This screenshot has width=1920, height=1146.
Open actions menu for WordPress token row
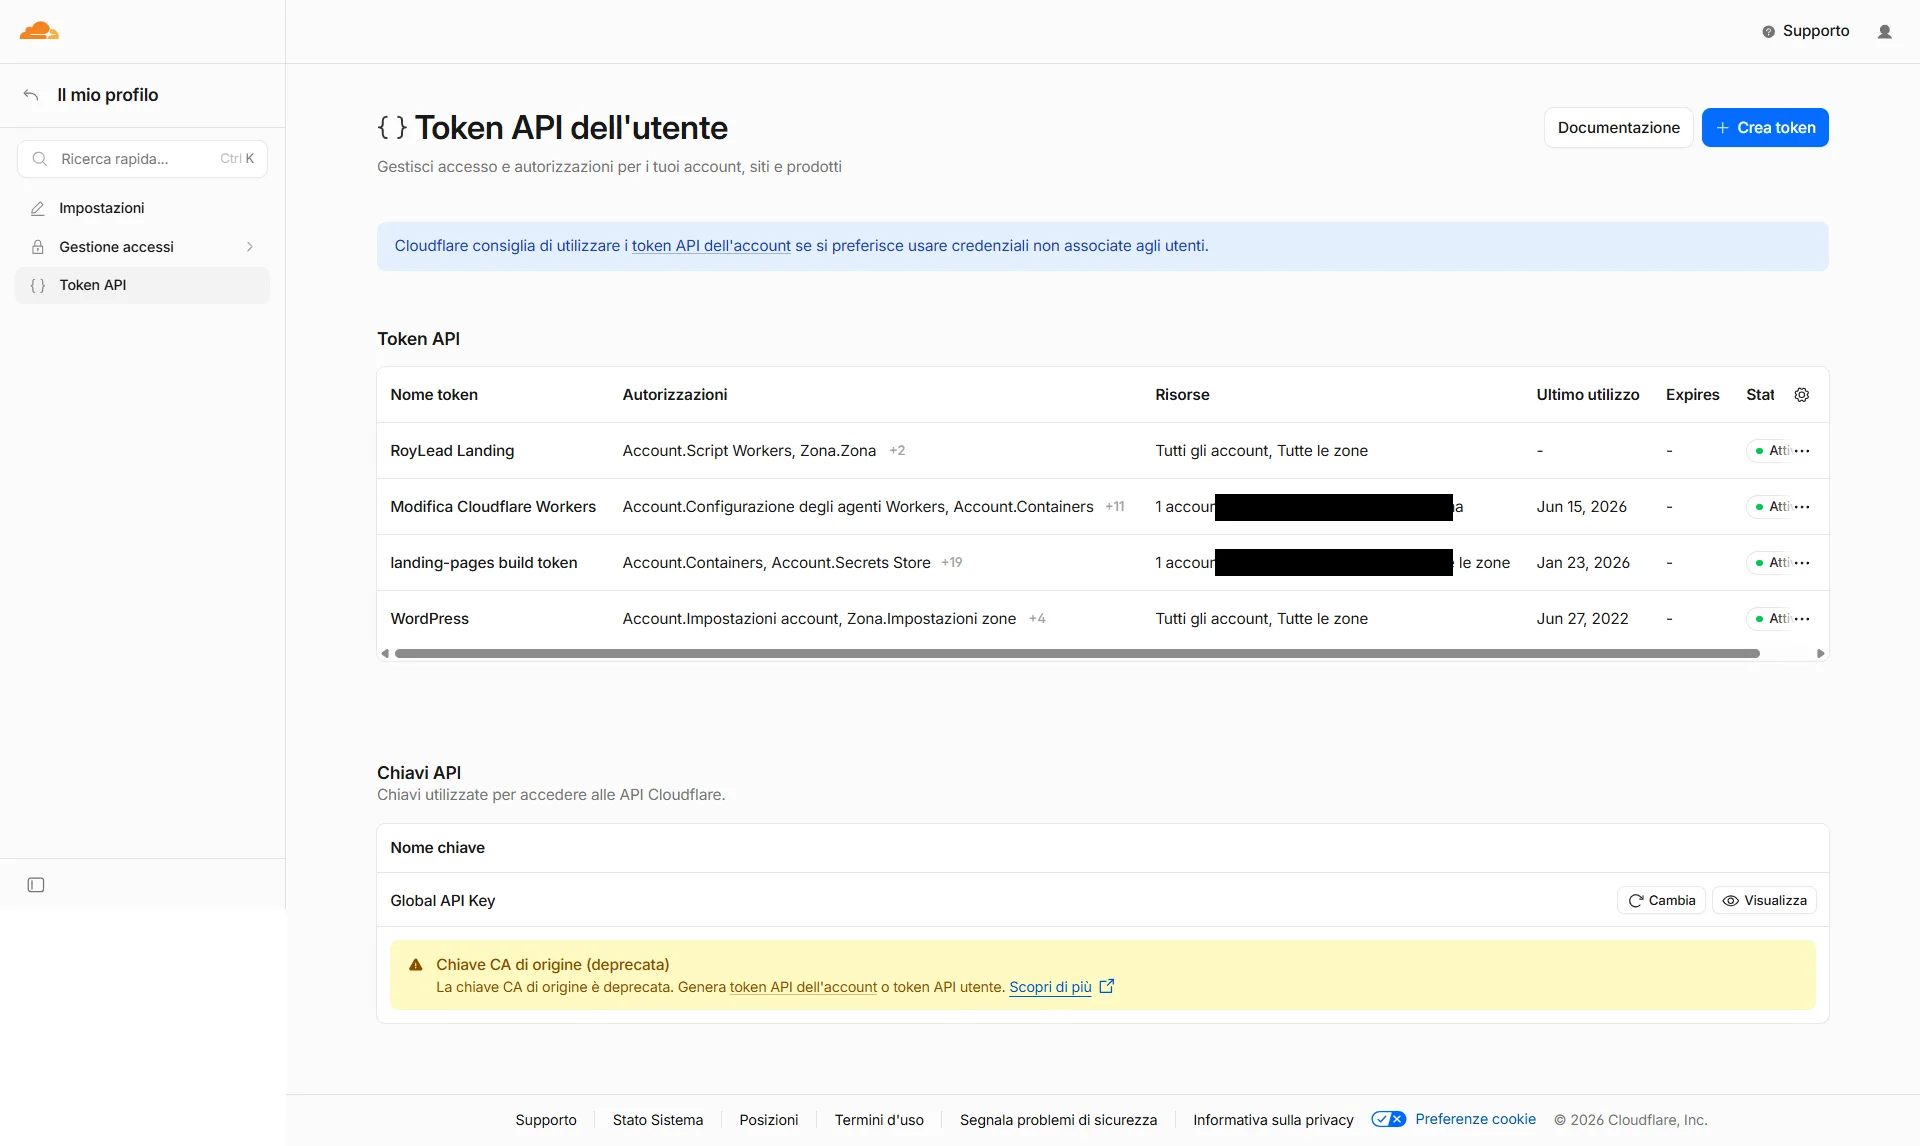tap(1803, 619)
